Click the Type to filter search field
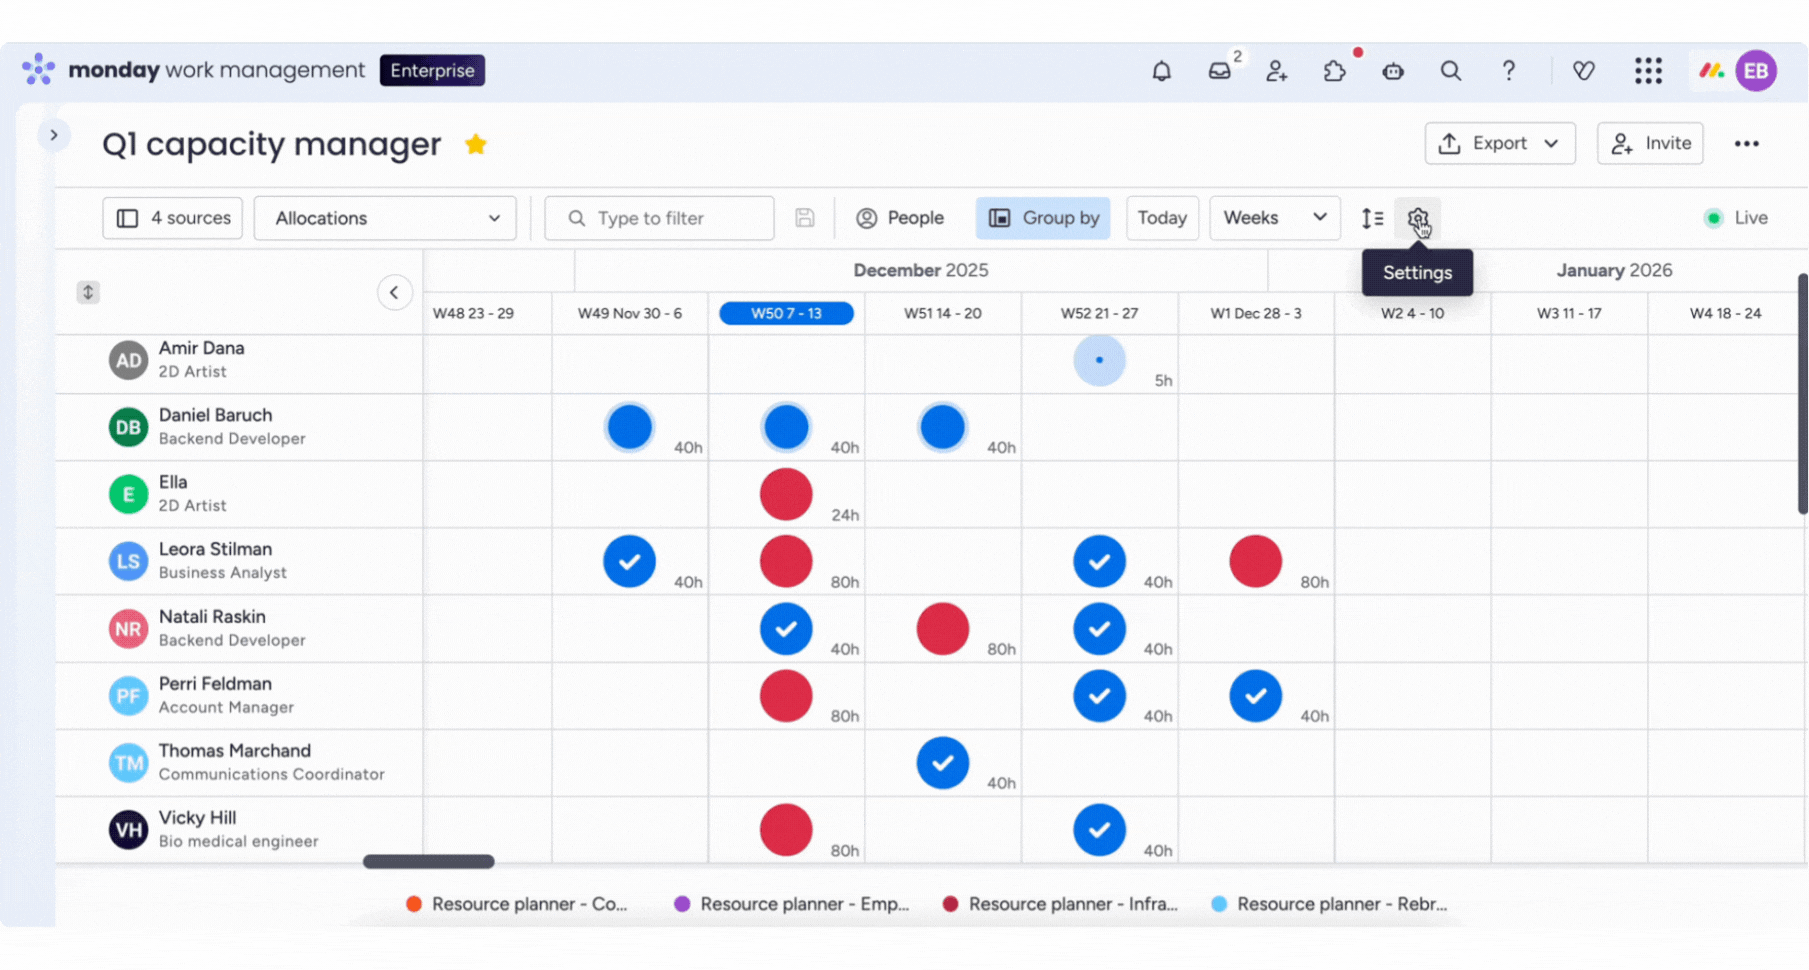Viewport: 1809px width, 970px height. tap(670, 218)
